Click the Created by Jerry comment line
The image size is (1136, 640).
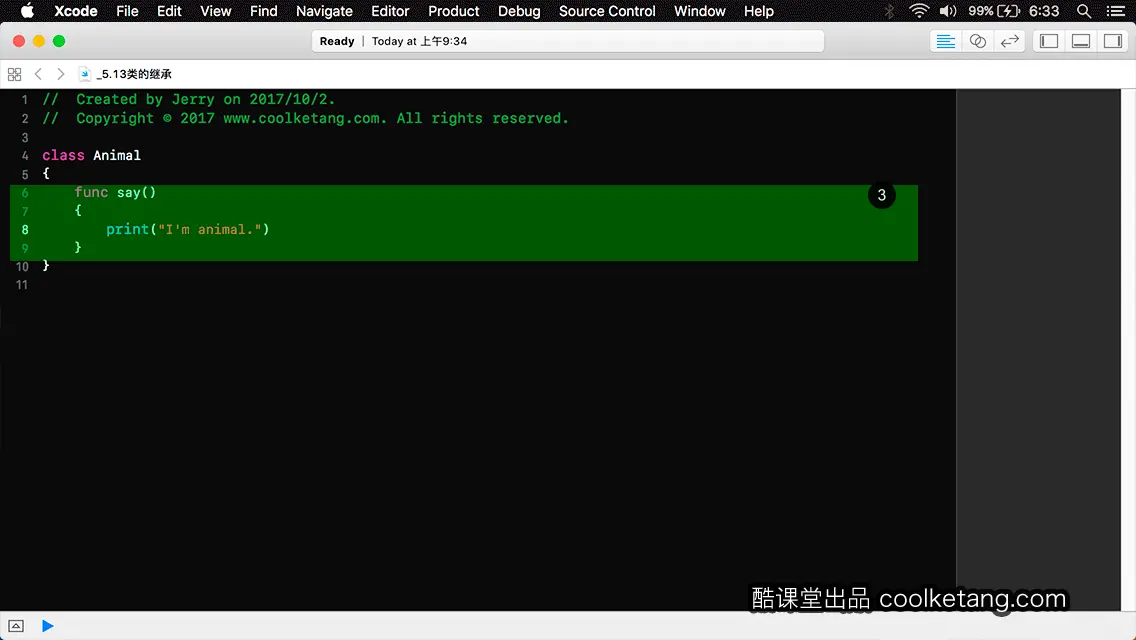188,99
